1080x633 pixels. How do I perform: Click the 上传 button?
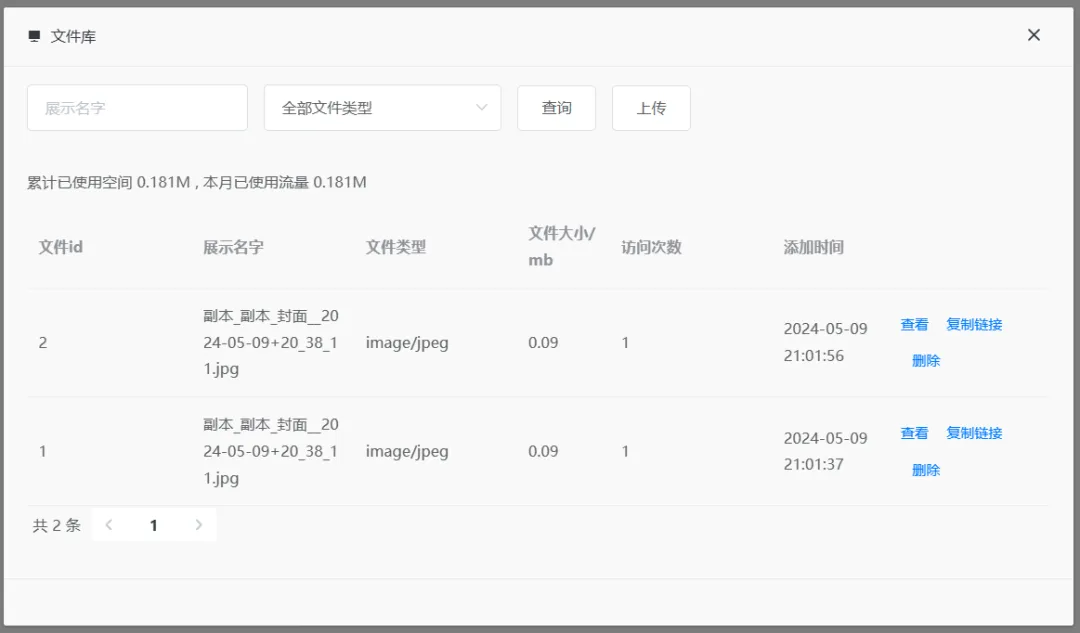tap(651, 107)
